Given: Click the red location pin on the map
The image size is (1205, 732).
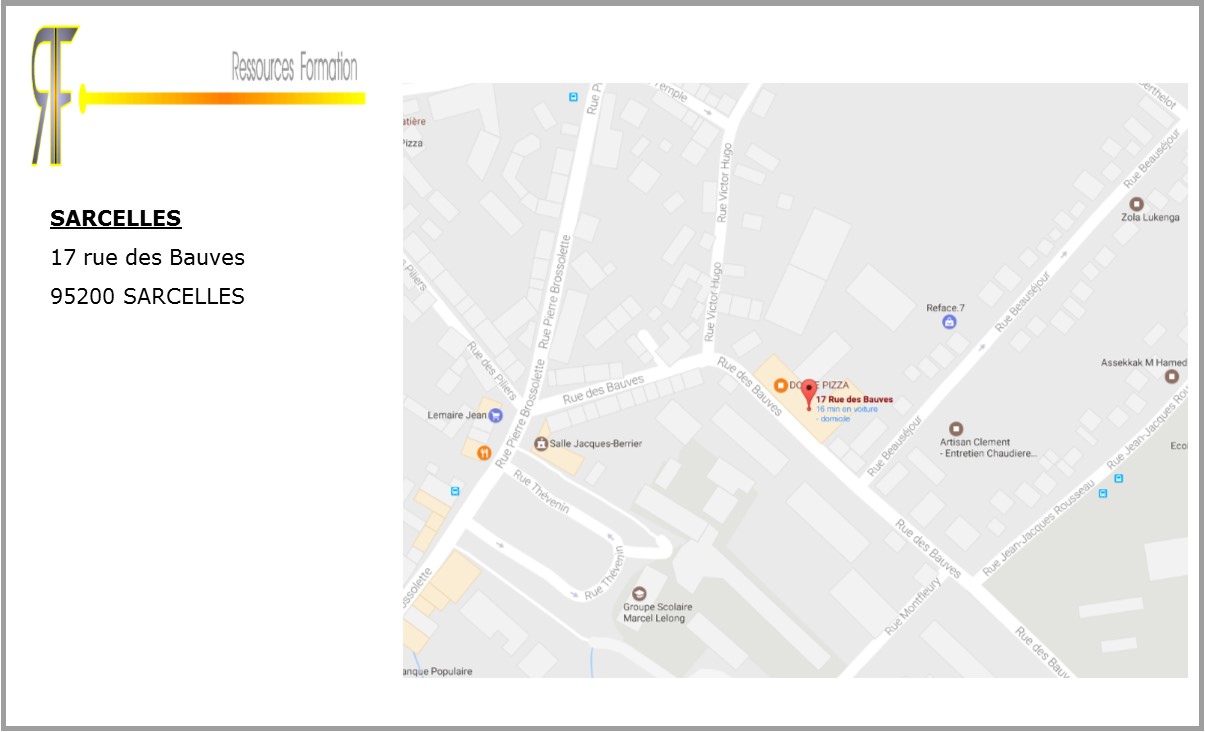Looking at the screenshot, I should point(809,393).
